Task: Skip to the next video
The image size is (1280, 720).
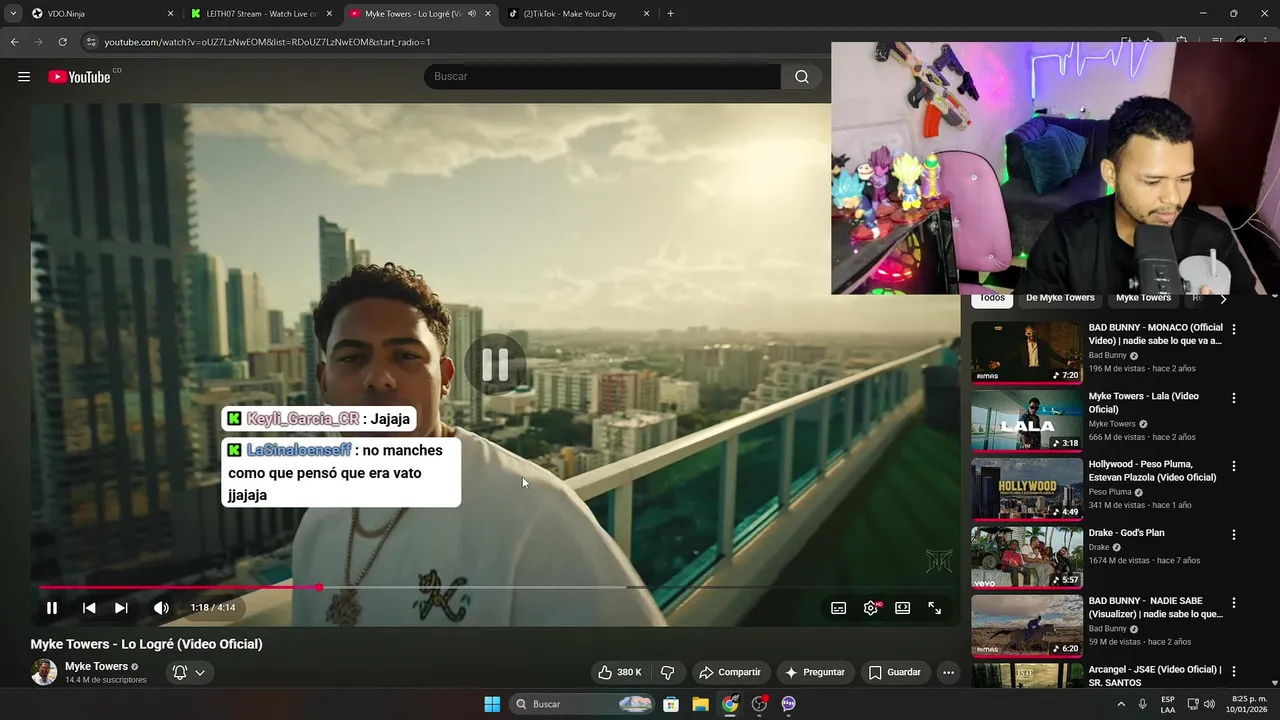Action: coord(121,608)
